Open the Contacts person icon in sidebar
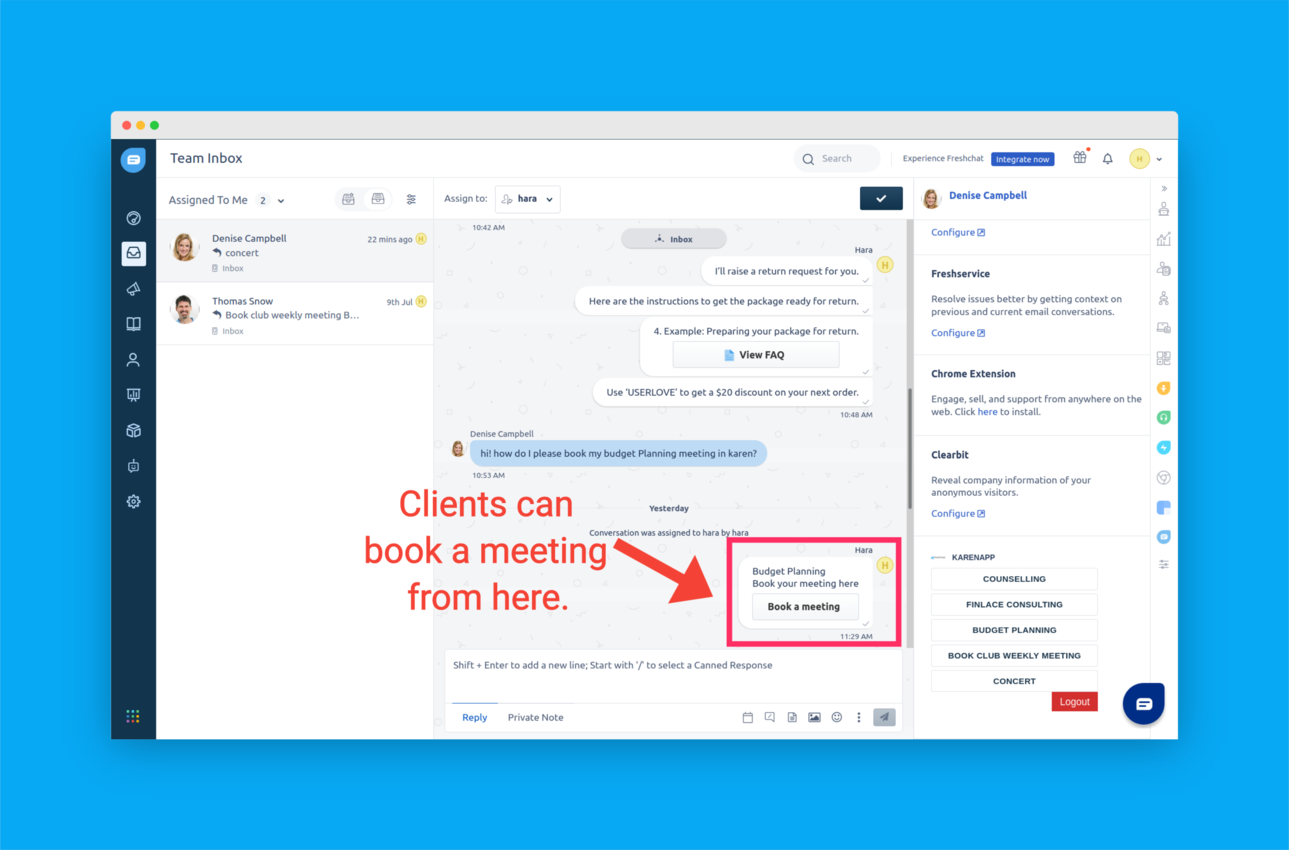Image resolution: width=1289 pixels, height=850 pixels. click(133, 360)
